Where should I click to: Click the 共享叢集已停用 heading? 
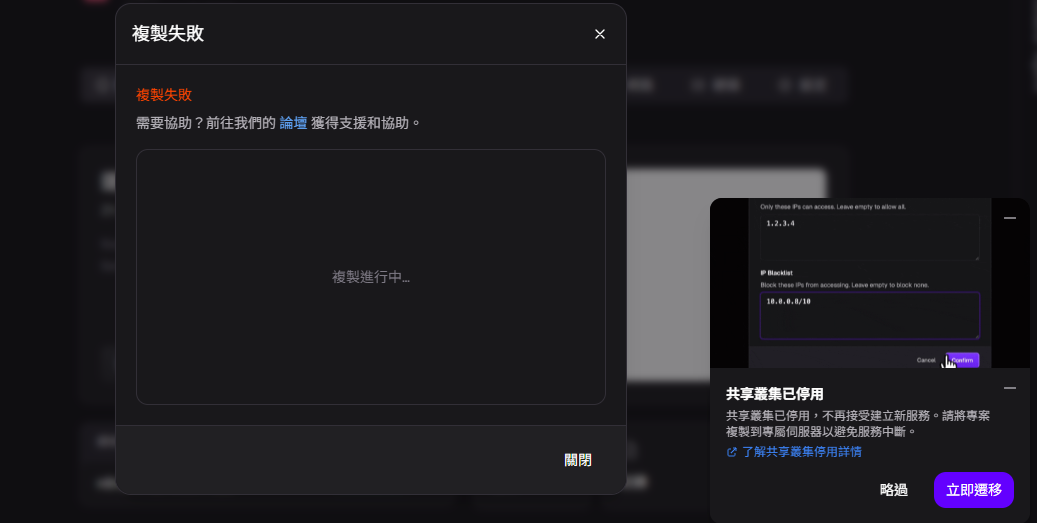pyautogui.click(x=774, y=394)
